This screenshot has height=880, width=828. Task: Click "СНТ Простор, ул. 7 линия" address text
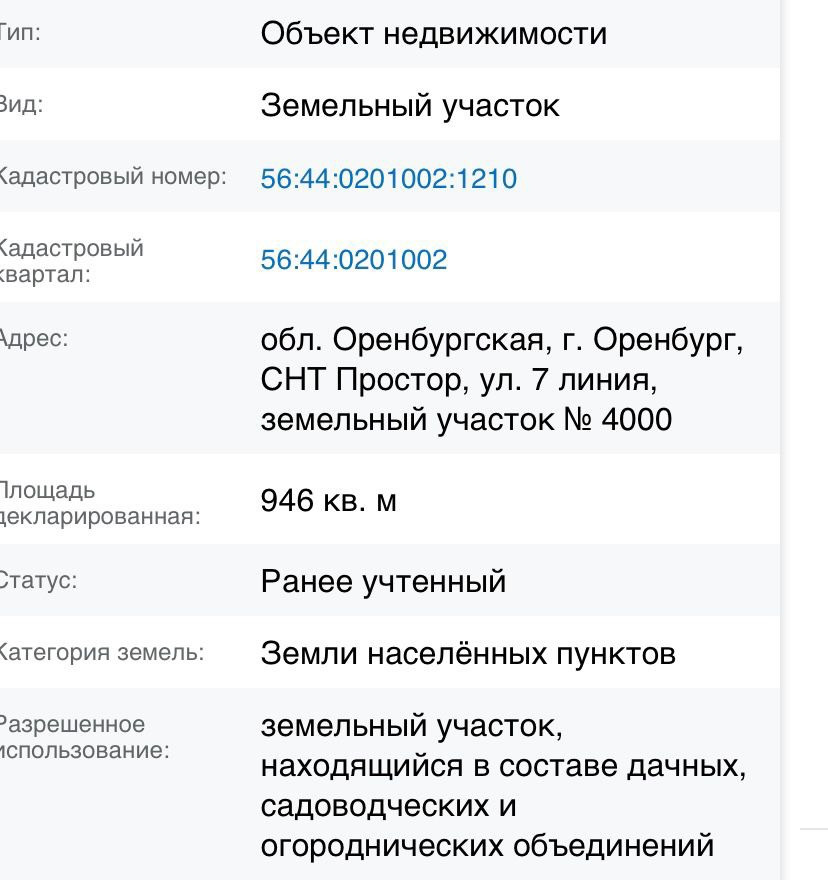[458, 380]
